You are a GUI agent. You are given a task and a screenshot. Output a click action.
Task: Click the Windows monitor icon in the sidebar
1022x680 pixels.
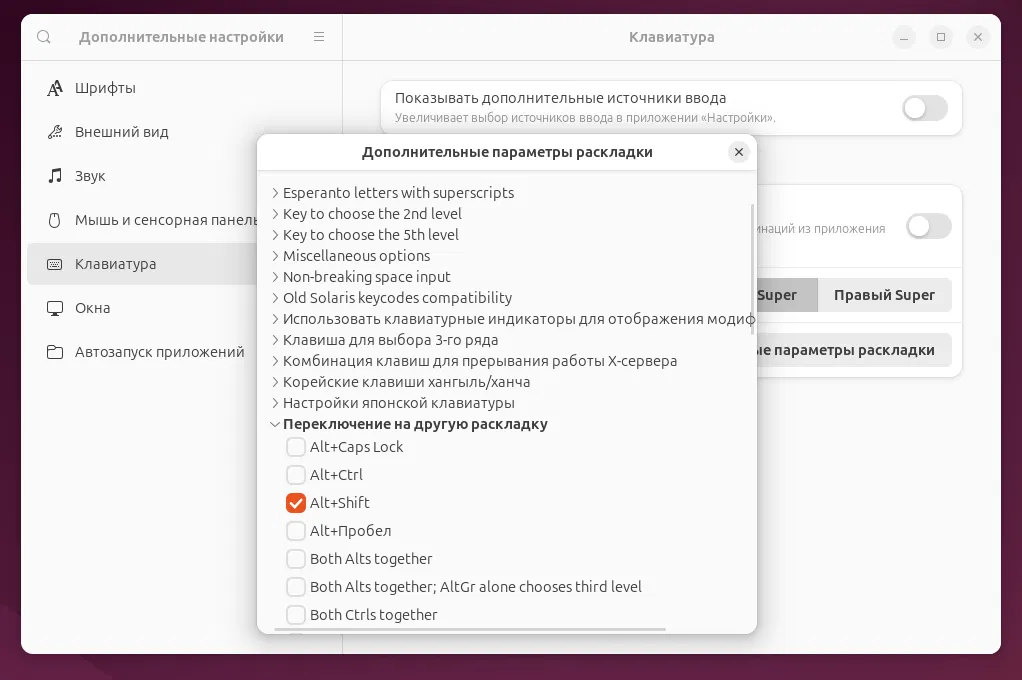pyautogui.click(x=55, y=308)
